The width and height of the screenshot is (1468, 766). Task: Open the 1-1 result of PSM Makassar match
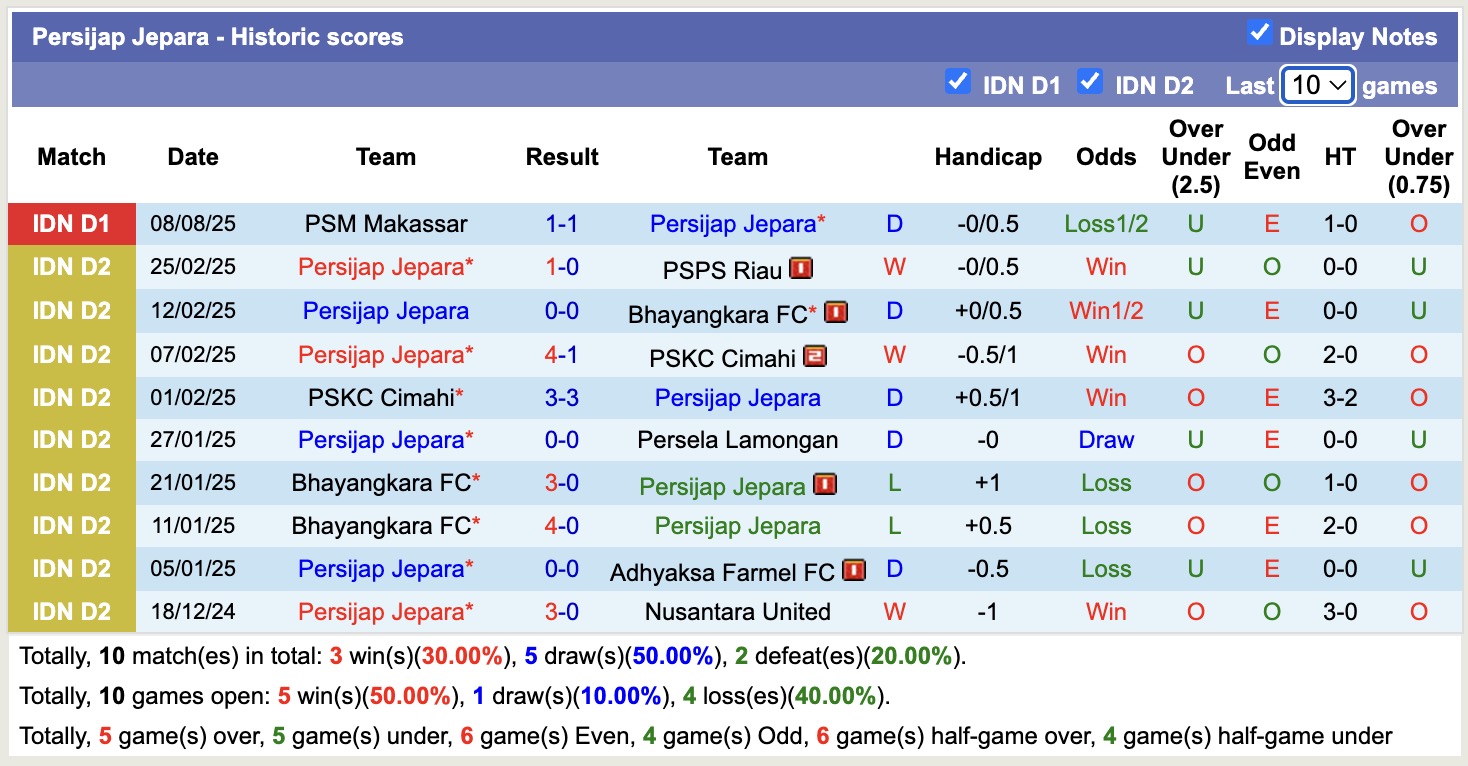pyautogui.click(x=562, y=224)
